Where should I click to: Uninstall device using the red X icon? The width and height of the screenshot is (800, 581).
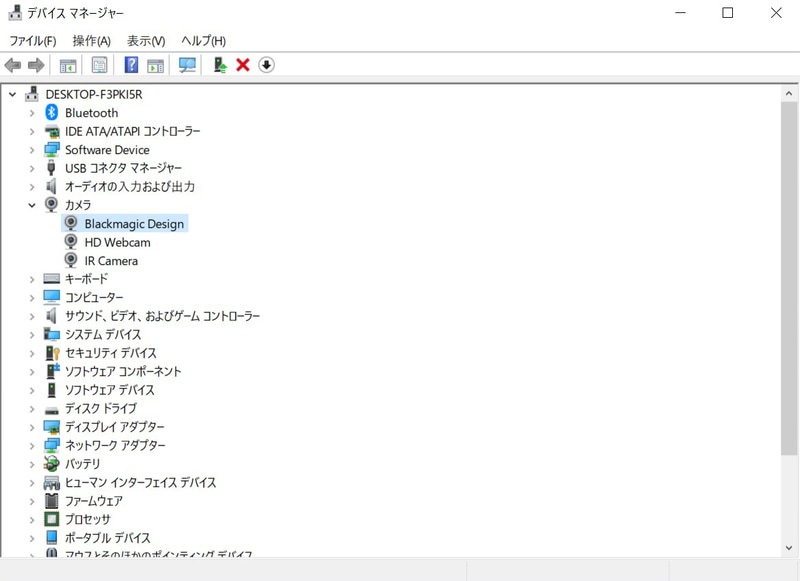tap(242, 65)
